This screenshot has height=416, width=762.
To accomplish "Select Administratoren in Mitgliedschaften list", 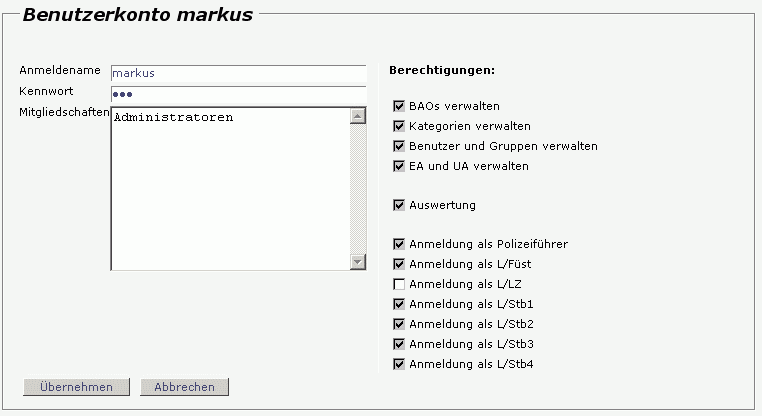I will pyautogui.click(x=174, y=118).
